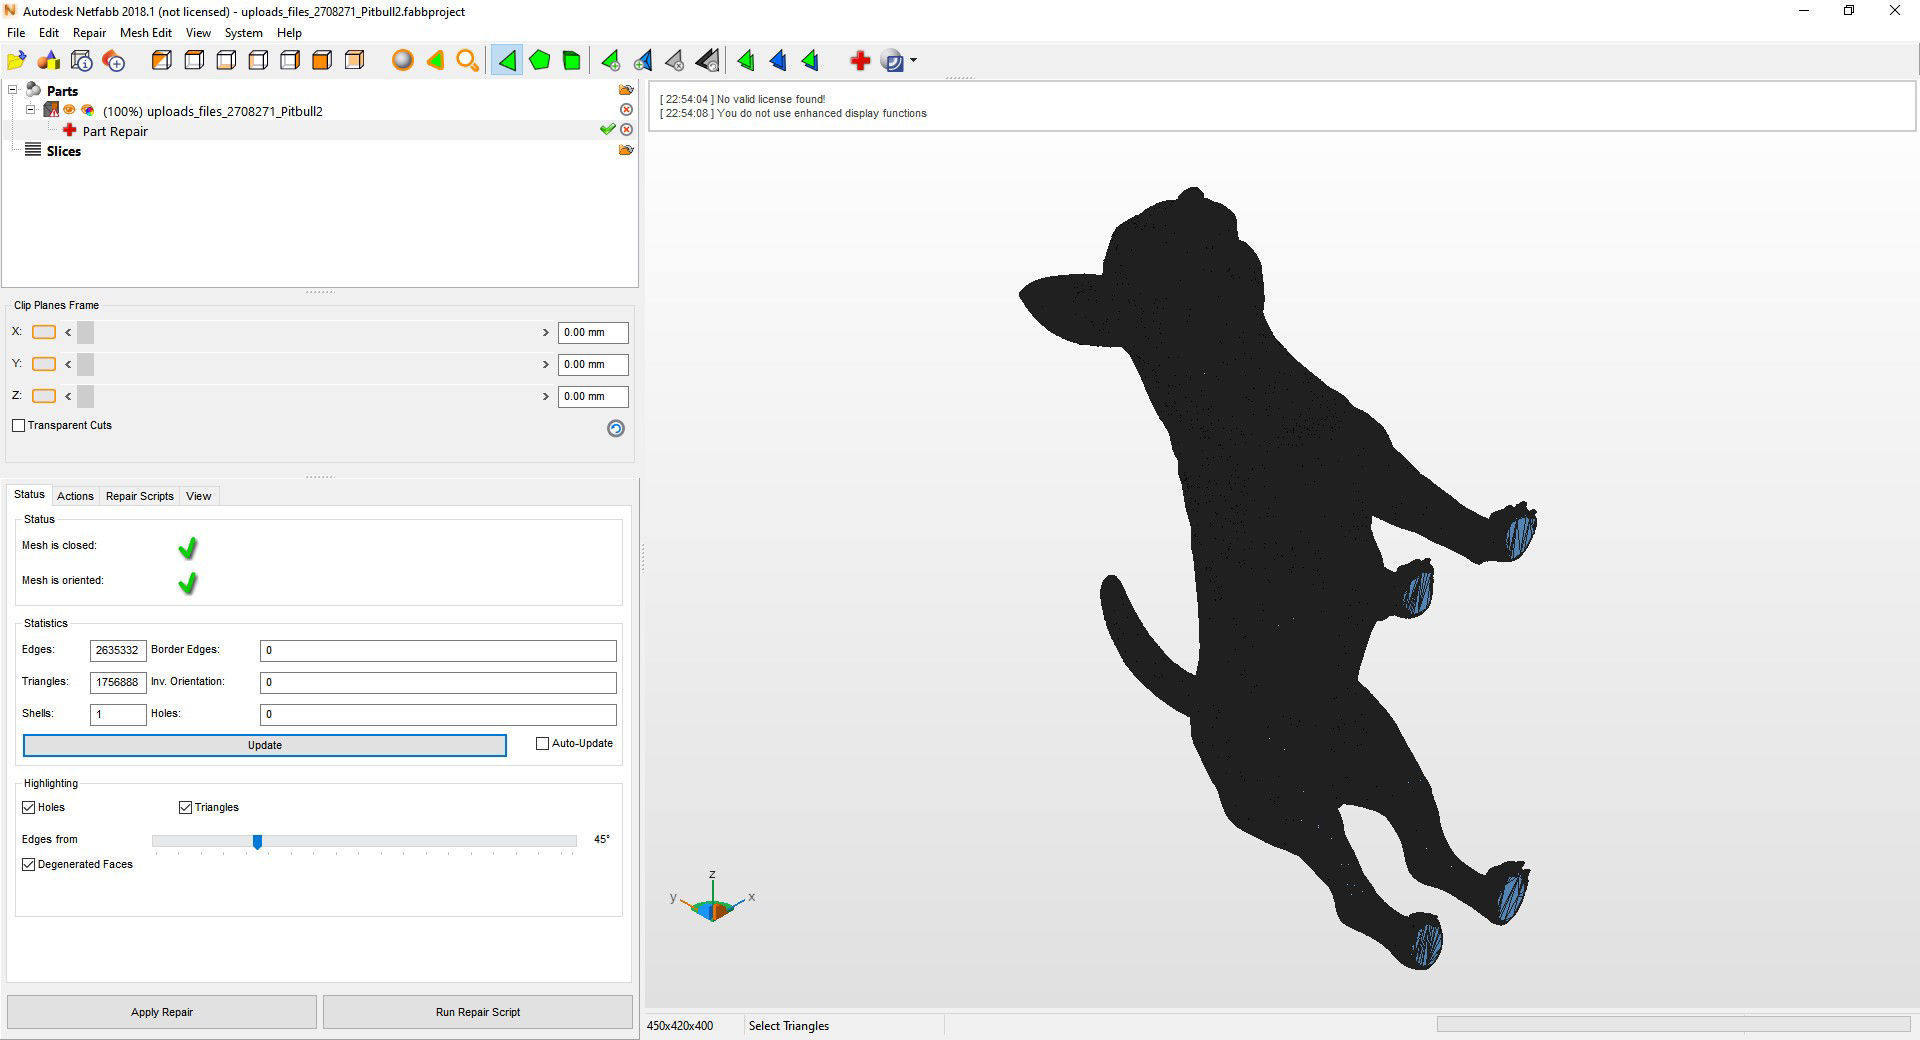Image resolution: width=1920 pixels, height=1040 pixels.
Task: Select the Slices tree item
Action: pyautogui.click(x=63, y=151)
